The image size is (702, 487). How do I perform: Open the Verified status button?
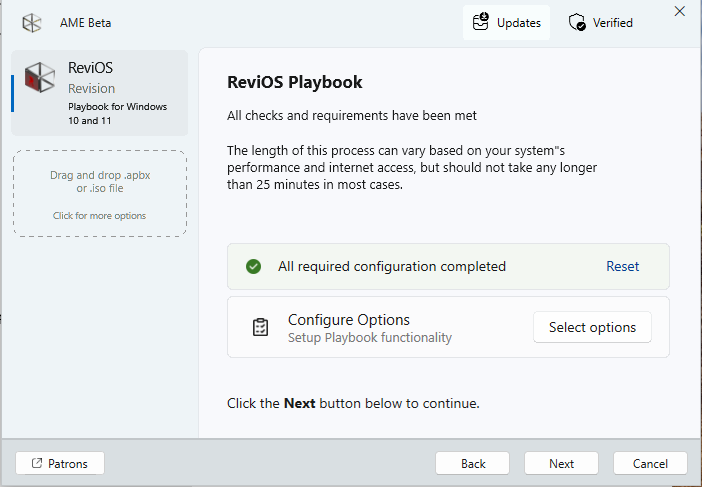click(600, 22)
